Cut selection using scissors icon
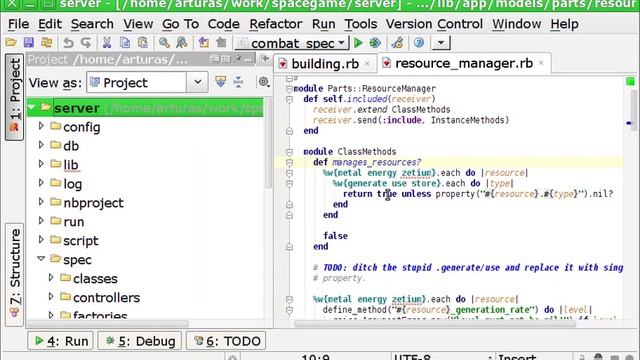Viewport: 640px width, 360px height. 107,43
